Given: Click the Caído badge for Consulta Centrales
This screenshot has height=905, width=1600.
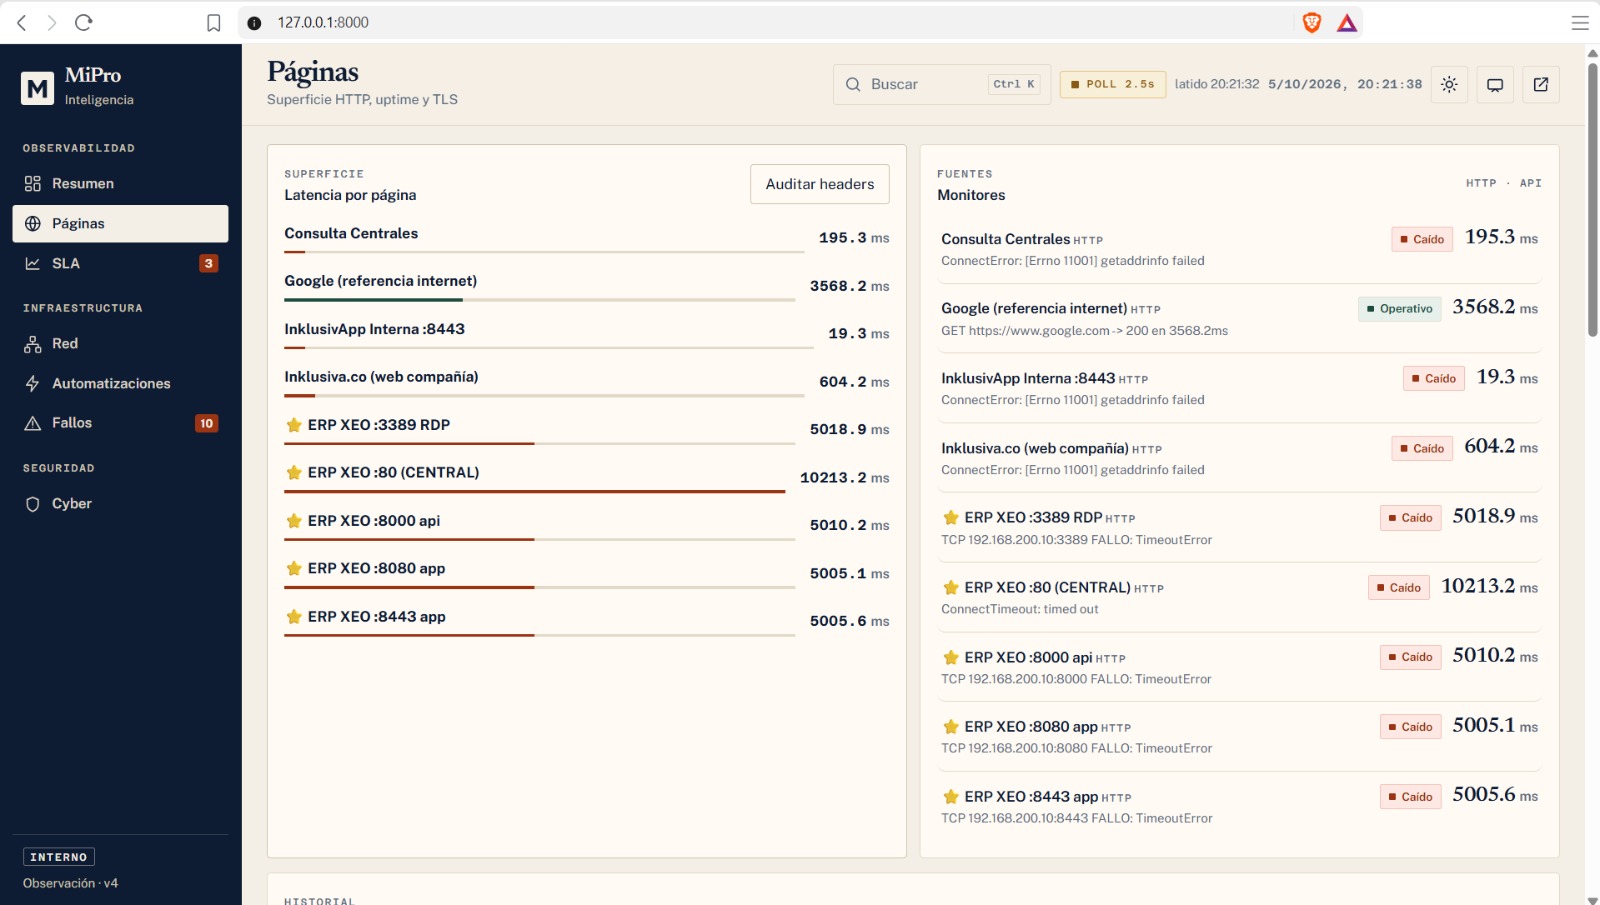Looking at the screenshot, I should click(1422, 239).
